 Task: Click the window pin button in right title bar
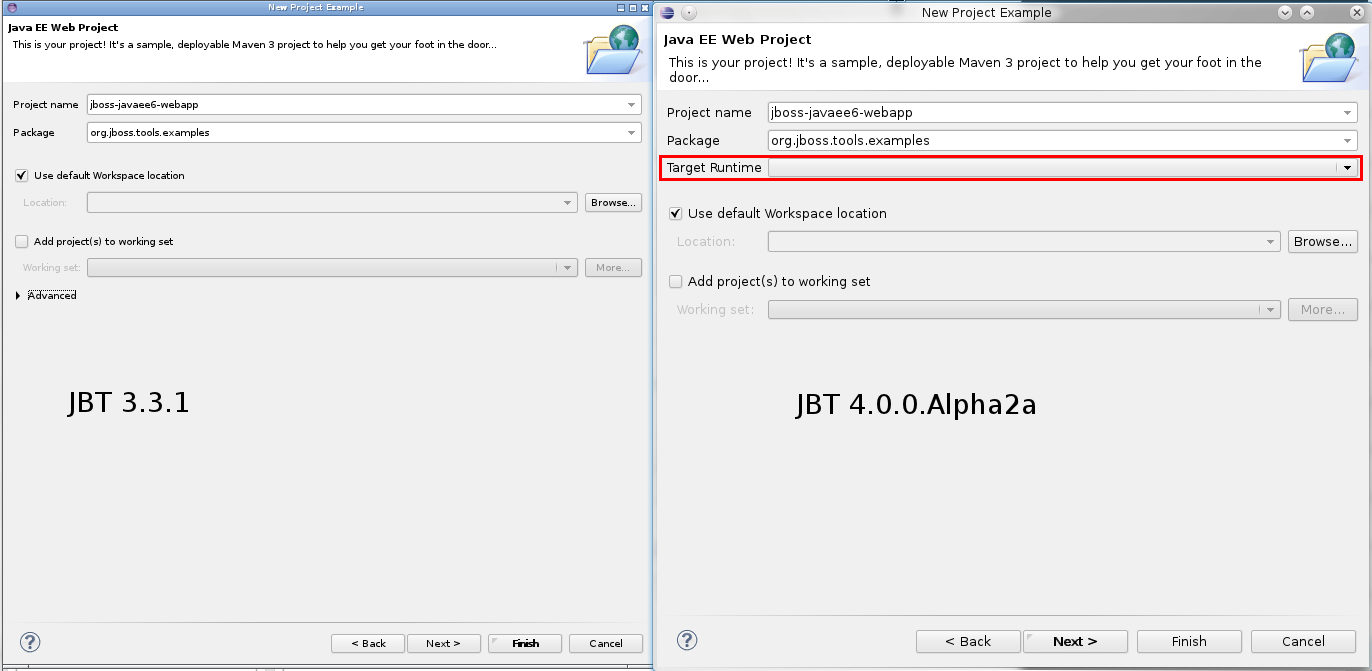[x=689, y=12]
